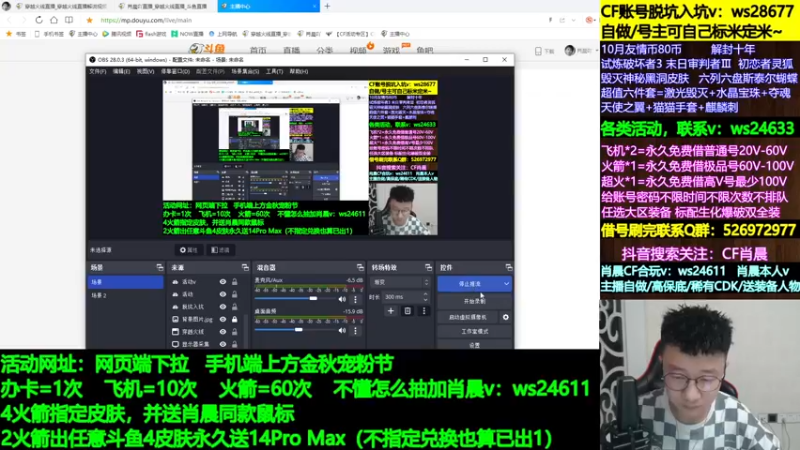Click the Douyu logo on the webpage
Screen dimensions: 800x450
(x=207, y=49)
